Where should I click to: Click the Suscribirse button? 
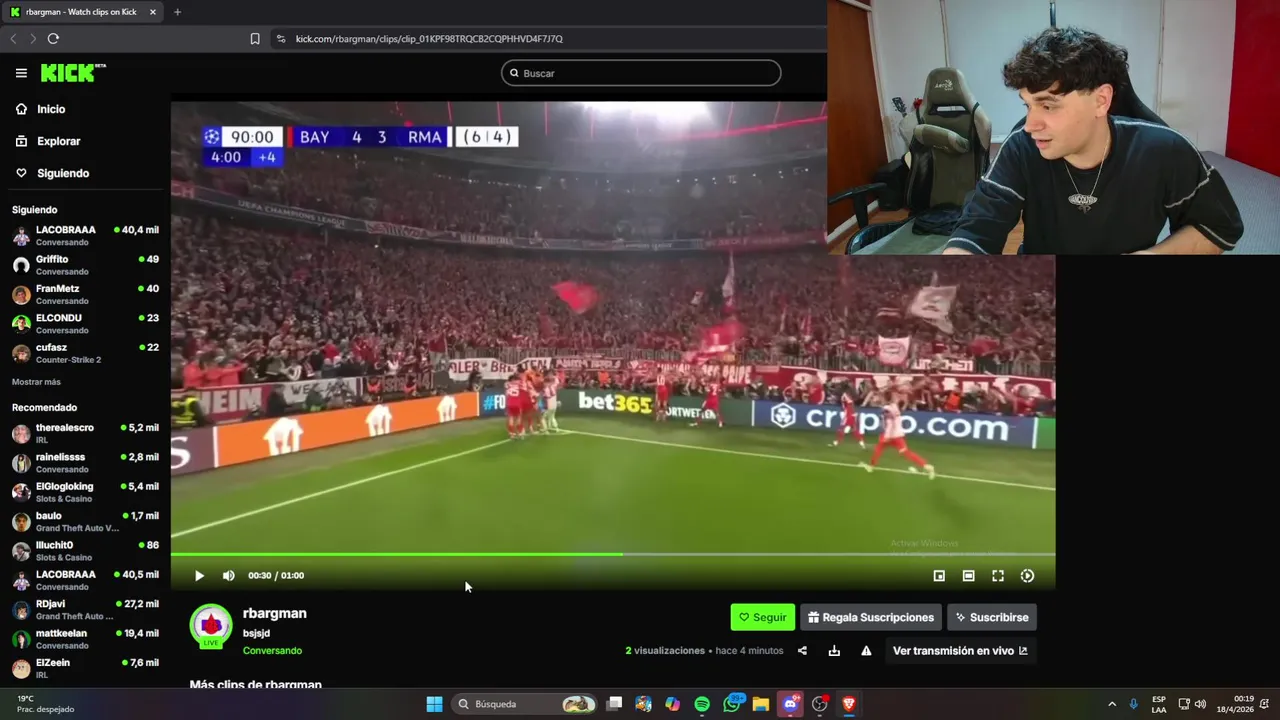[992, 617]
